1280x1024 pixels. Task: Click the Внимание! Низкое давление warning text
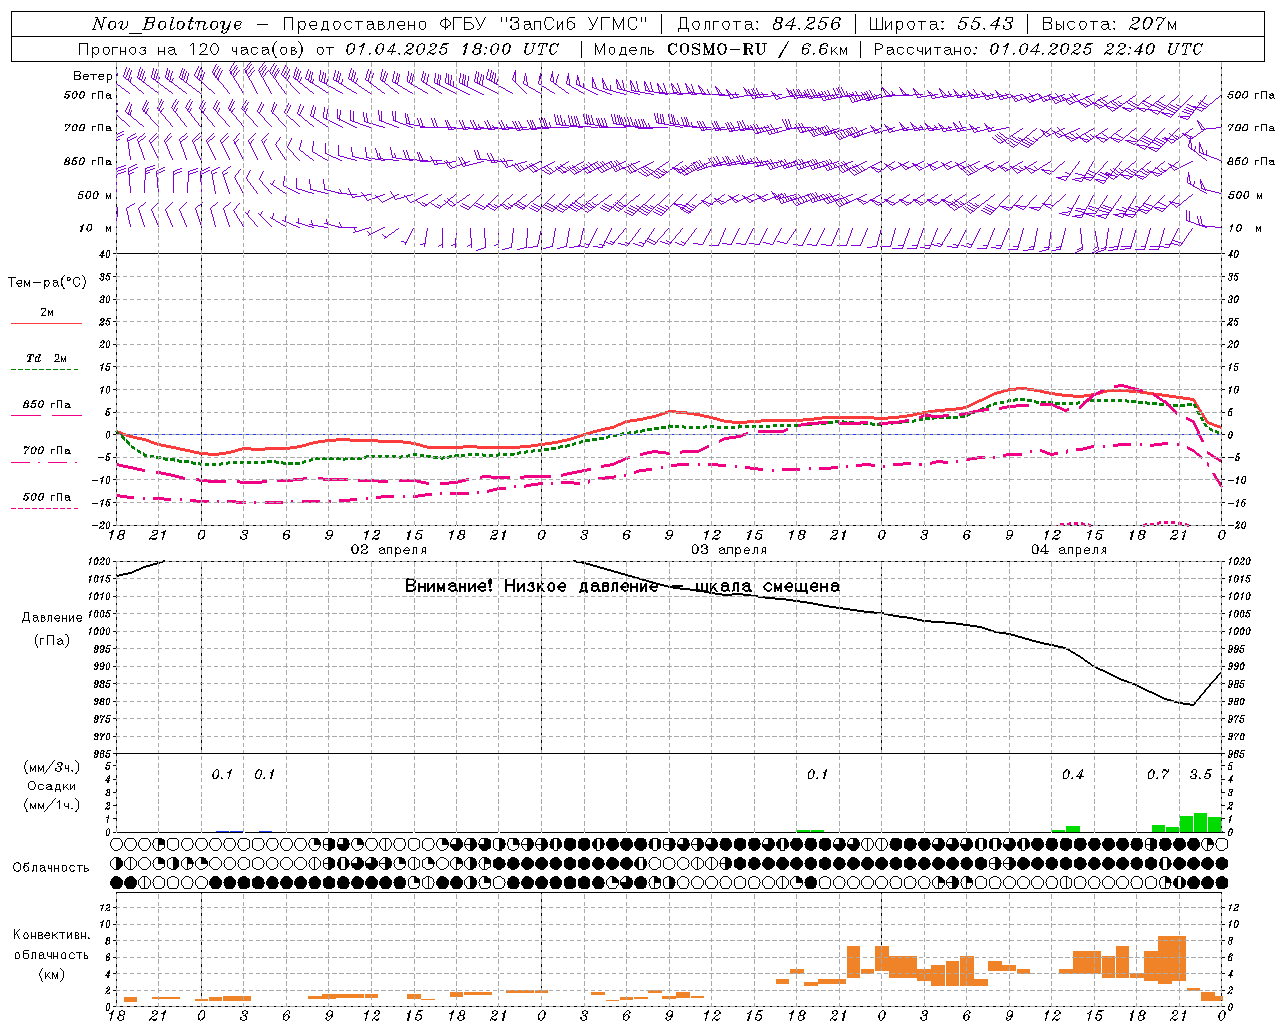(622, 586)
